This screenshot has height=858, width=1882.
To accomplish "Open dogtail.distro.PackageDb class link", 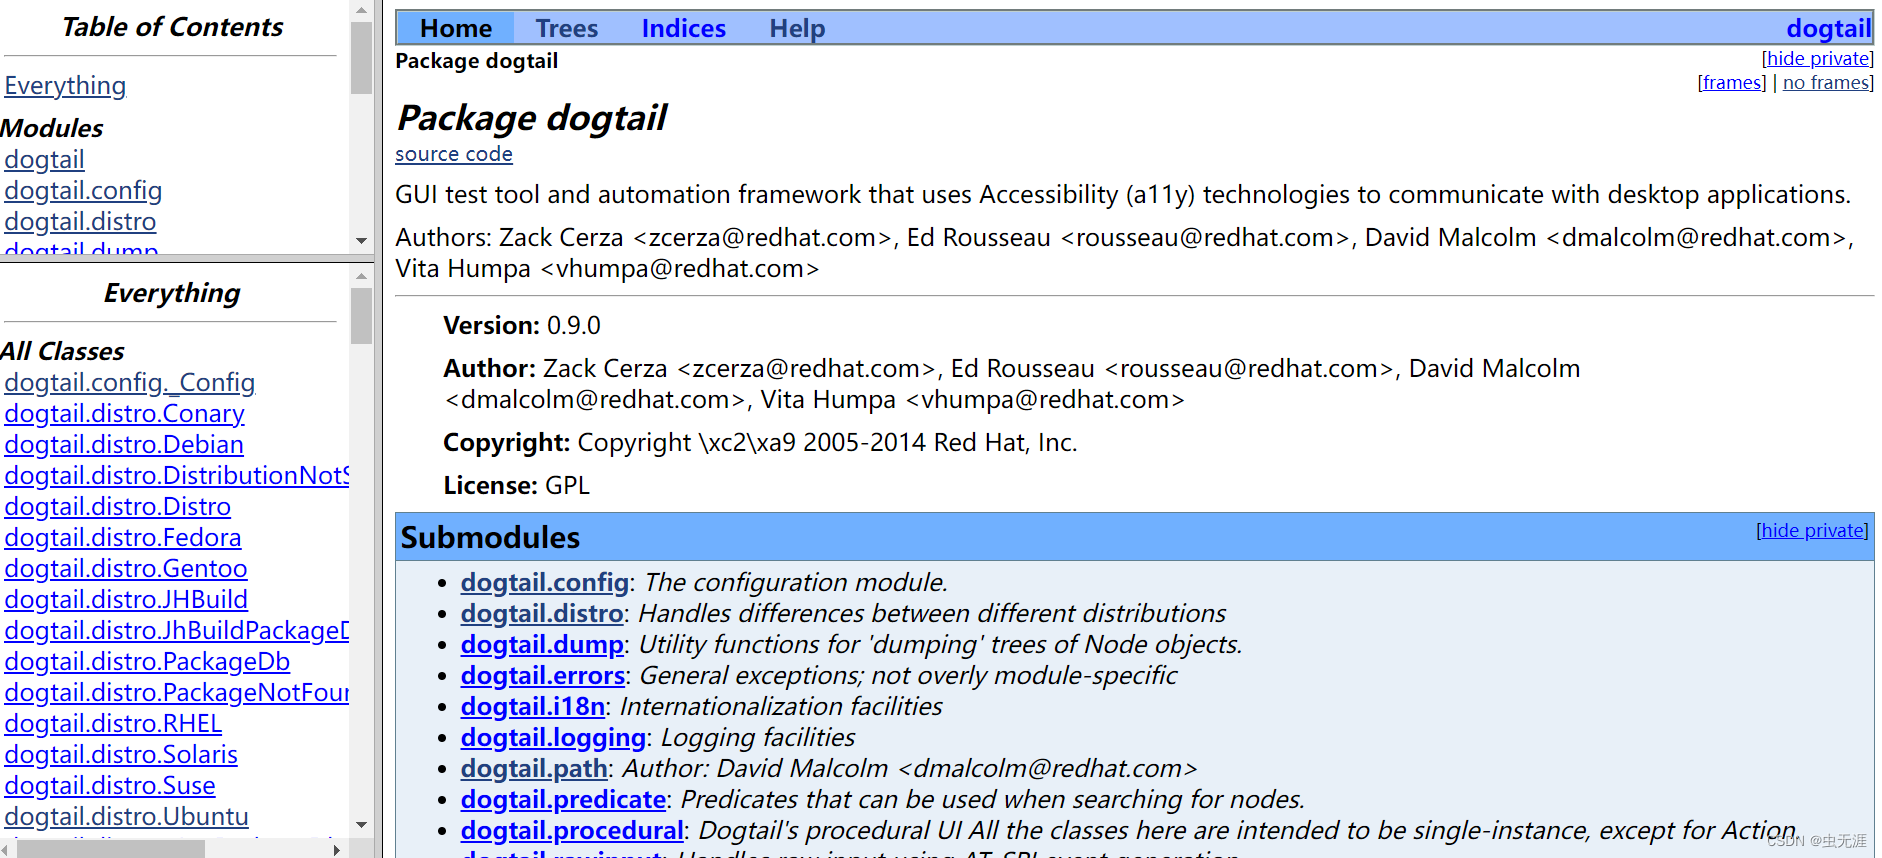I will click(147, 662).
